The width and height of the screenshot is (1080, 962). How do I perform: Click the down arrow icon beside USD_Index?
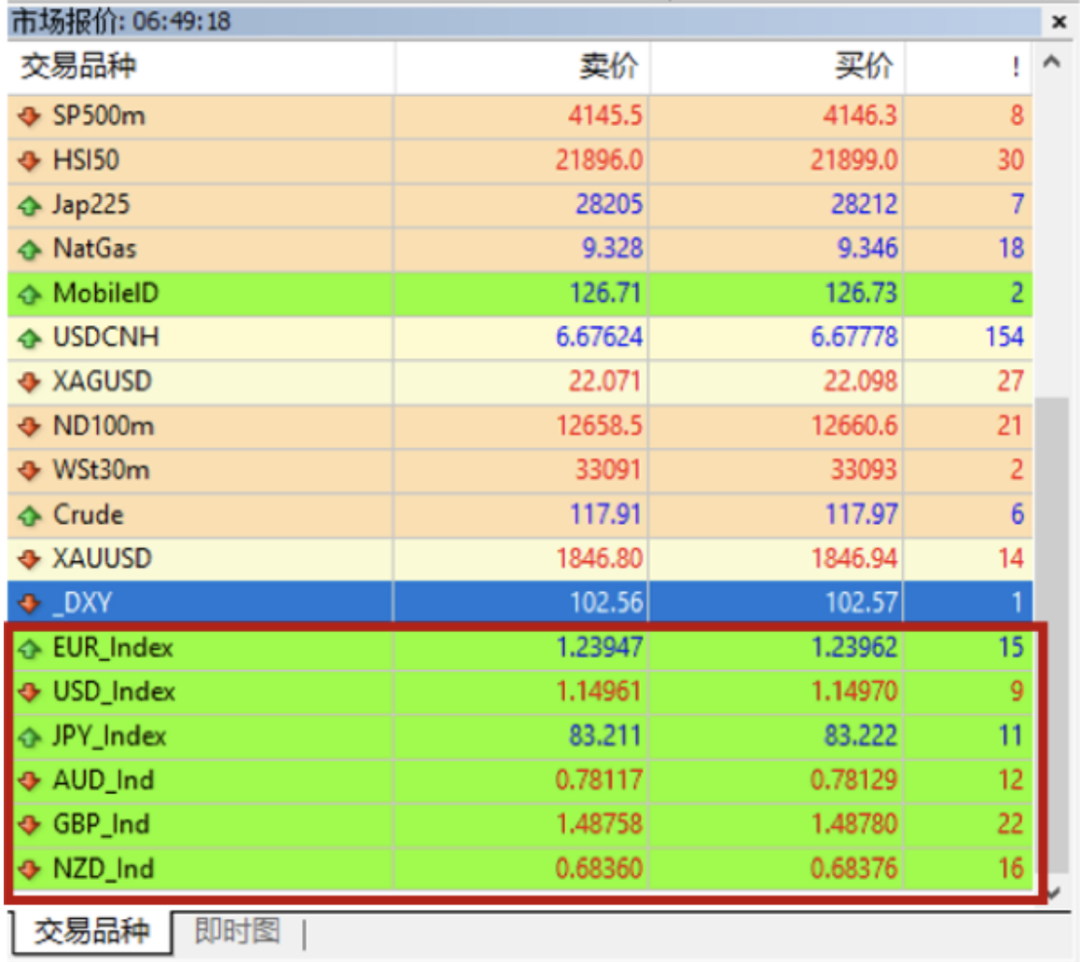click(30, 692)
